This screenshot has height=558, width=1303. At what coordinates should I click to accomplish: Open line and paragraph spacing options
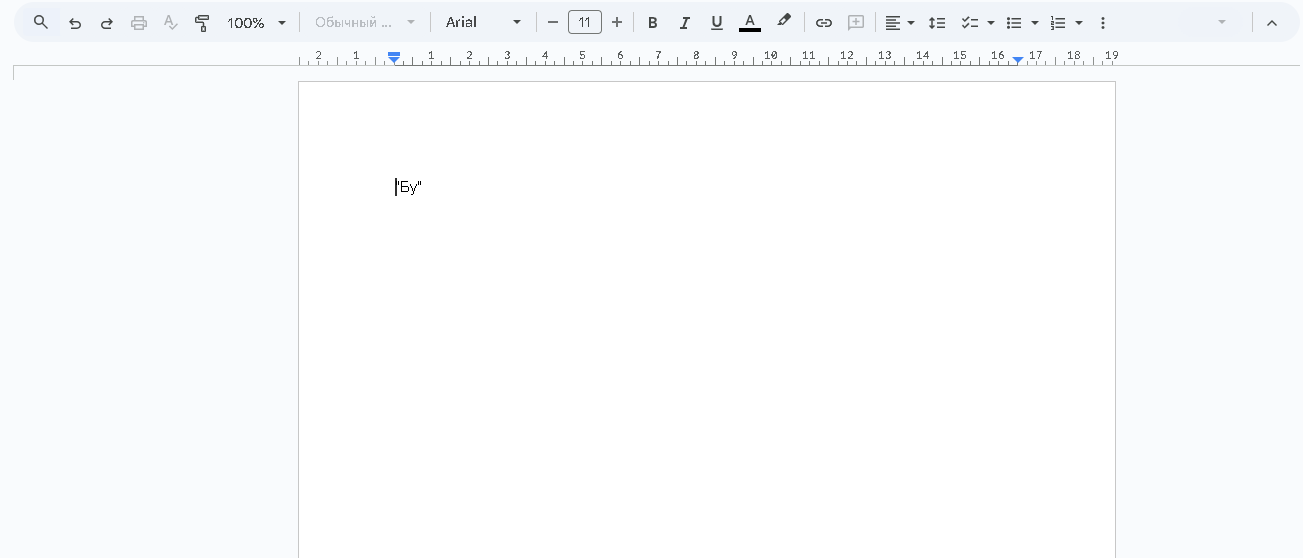(937, 22)
